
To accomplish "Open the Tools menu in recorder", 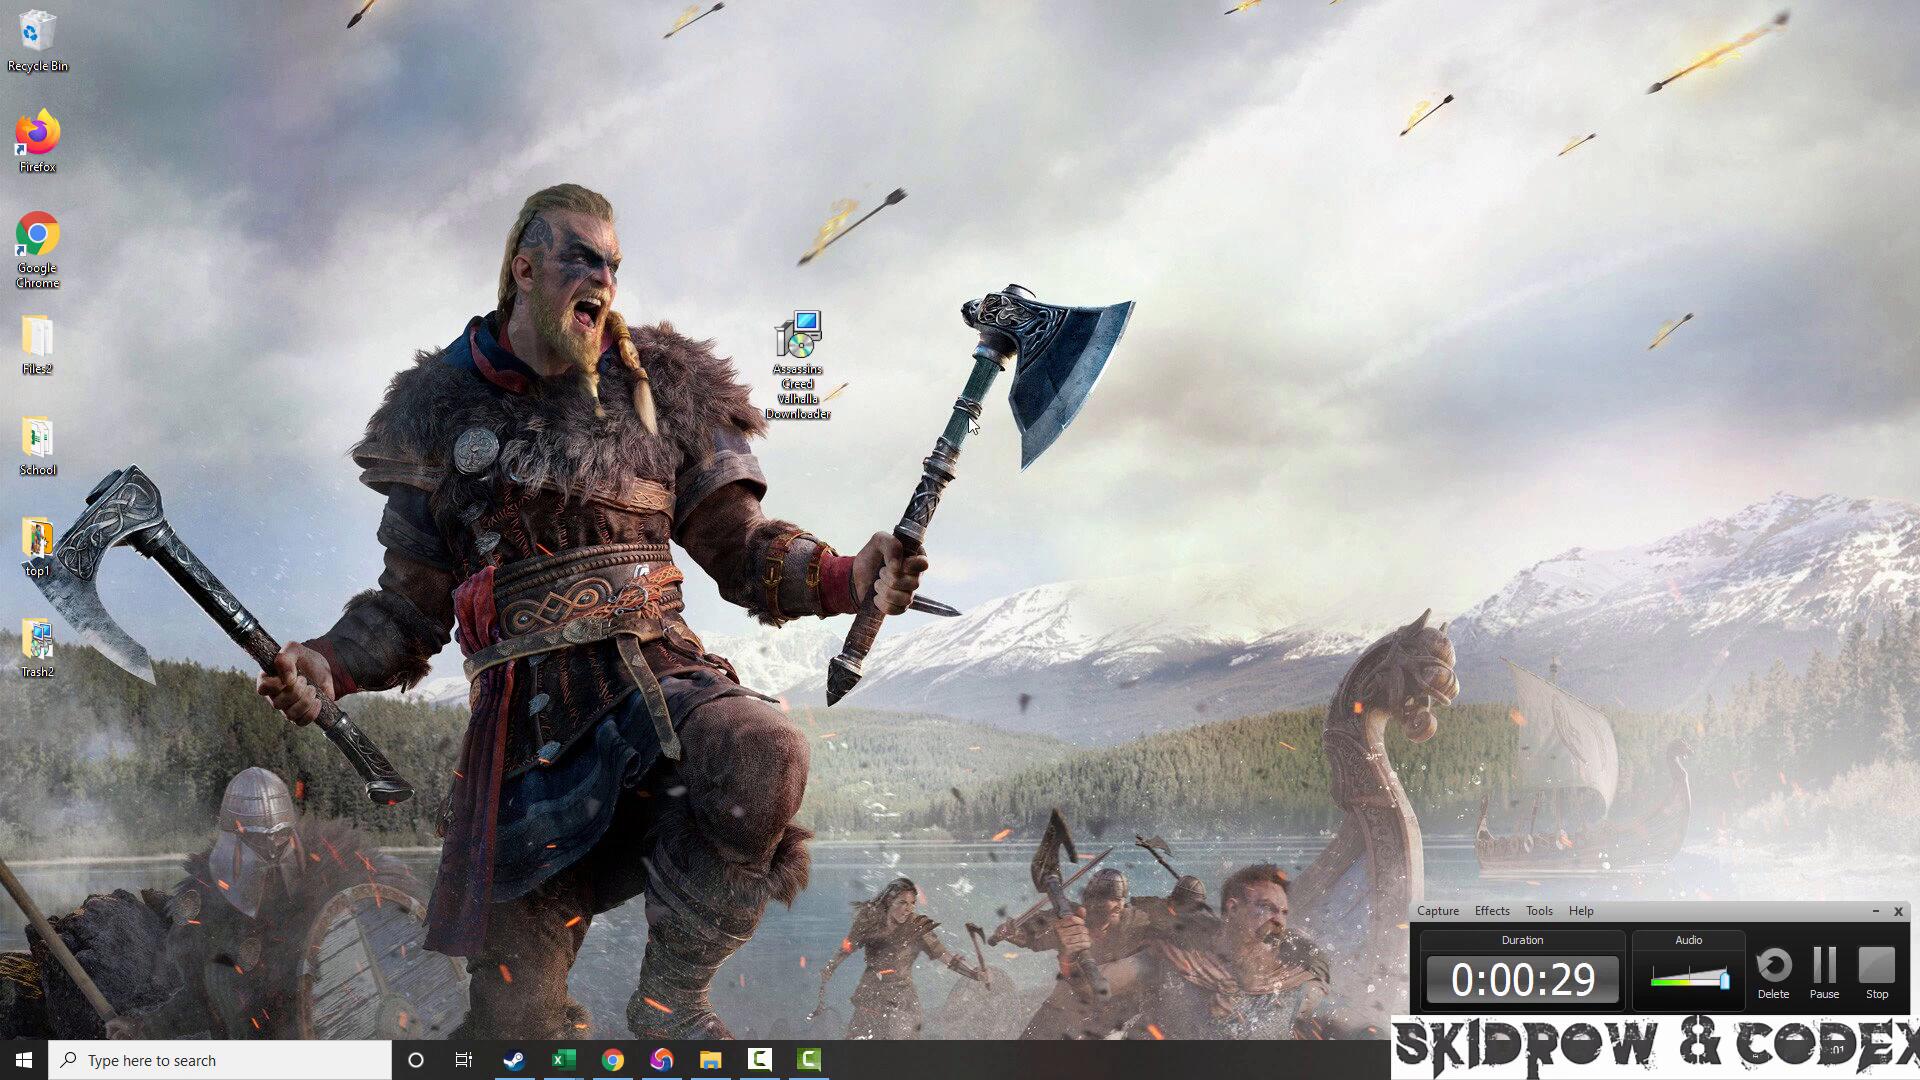I will click(1539, 911).
